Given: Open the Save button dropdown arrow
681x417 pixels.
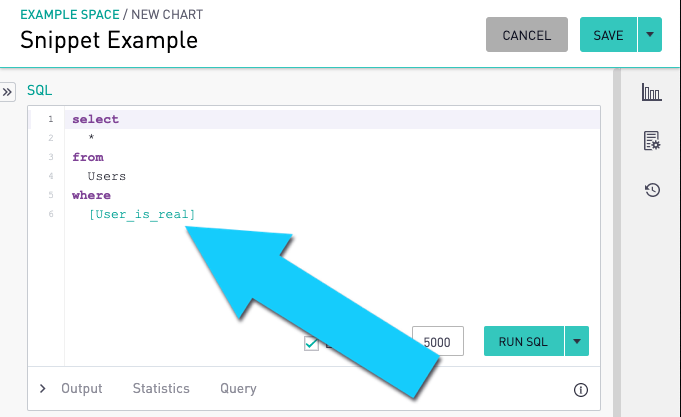Looking at the screenshot, I should tap(650, 35).
